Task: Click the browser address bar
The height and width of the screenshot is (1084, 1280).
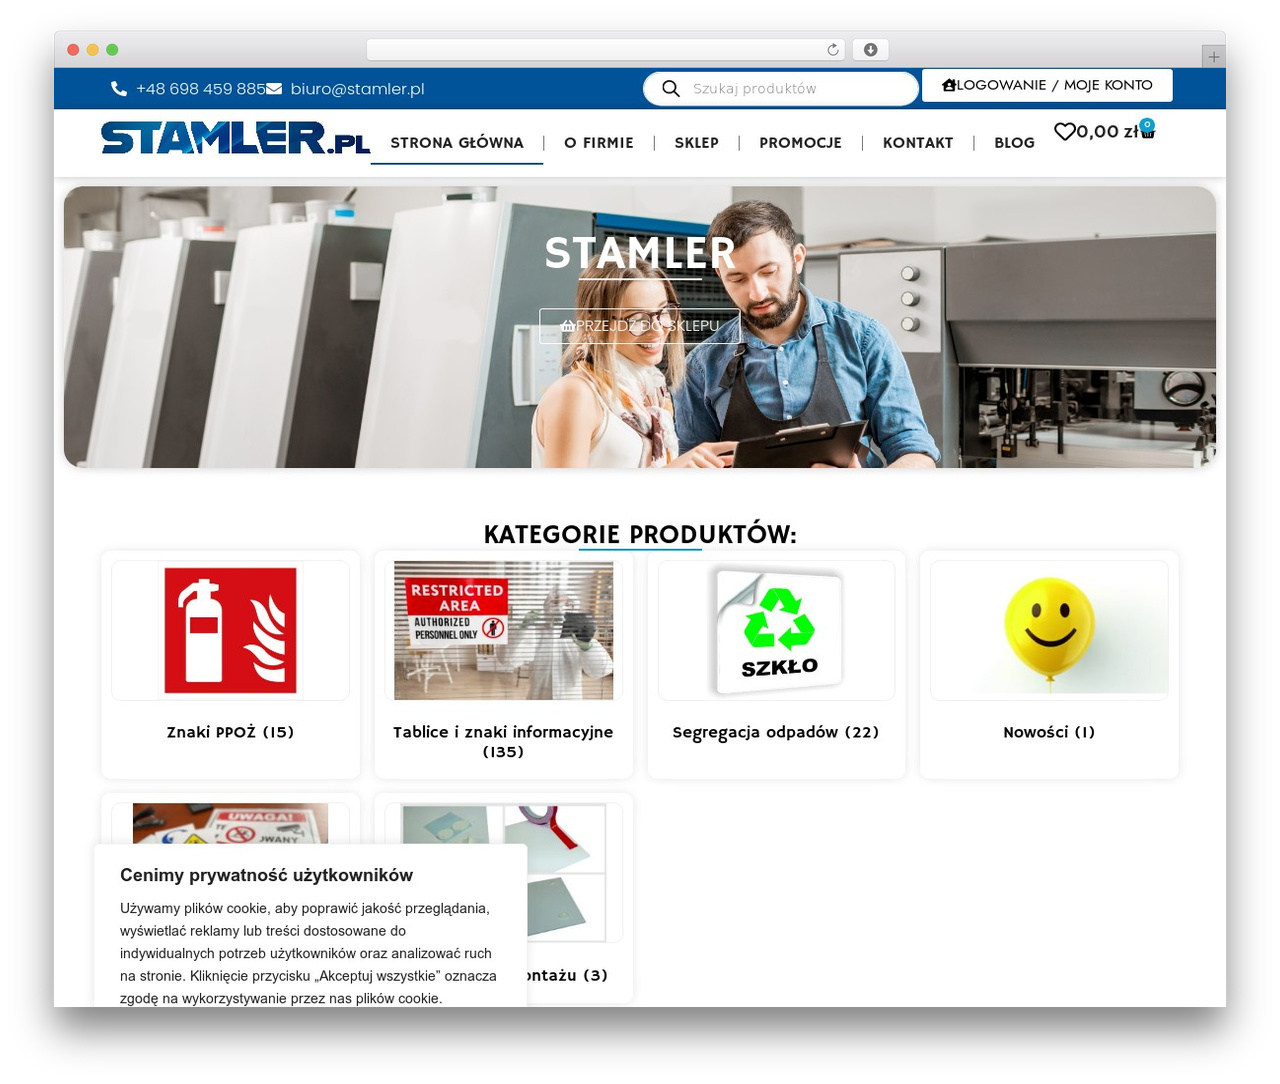Action: click(x=605, y=50)
